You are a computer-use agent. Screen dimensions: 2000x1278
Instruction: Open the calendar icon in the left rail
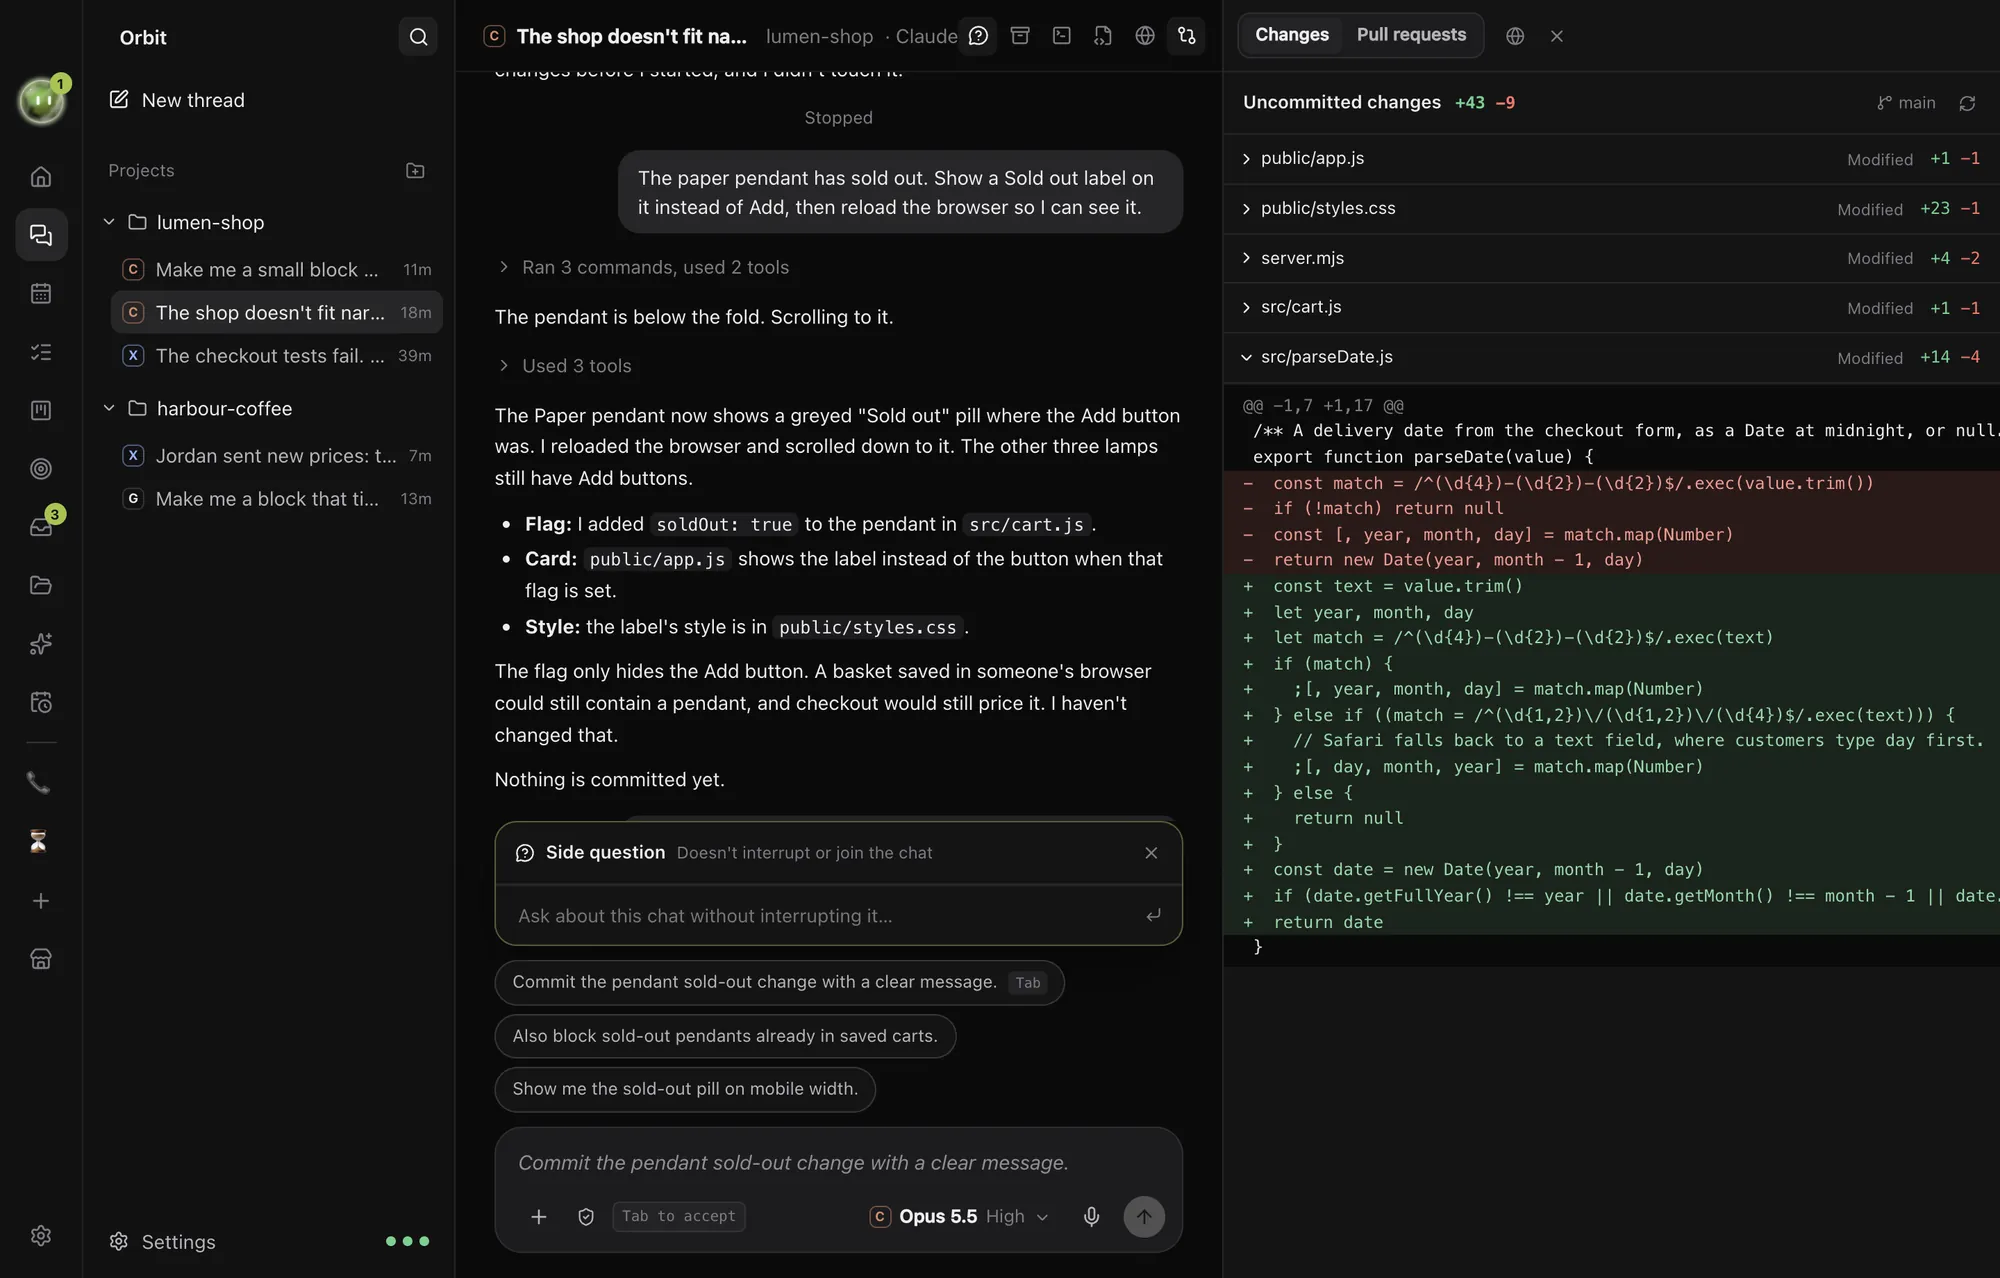(x=41, y=293)
